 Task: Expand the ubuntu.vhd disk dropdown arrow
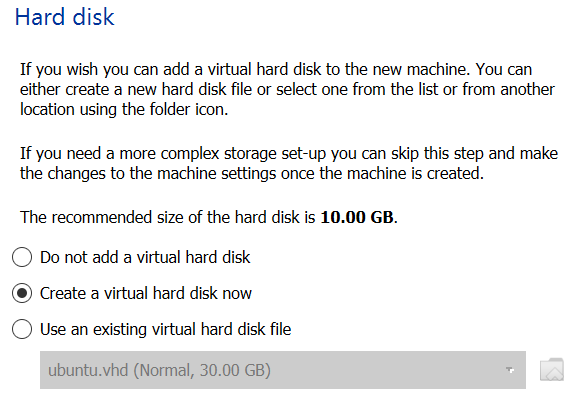tap(511, 370)
